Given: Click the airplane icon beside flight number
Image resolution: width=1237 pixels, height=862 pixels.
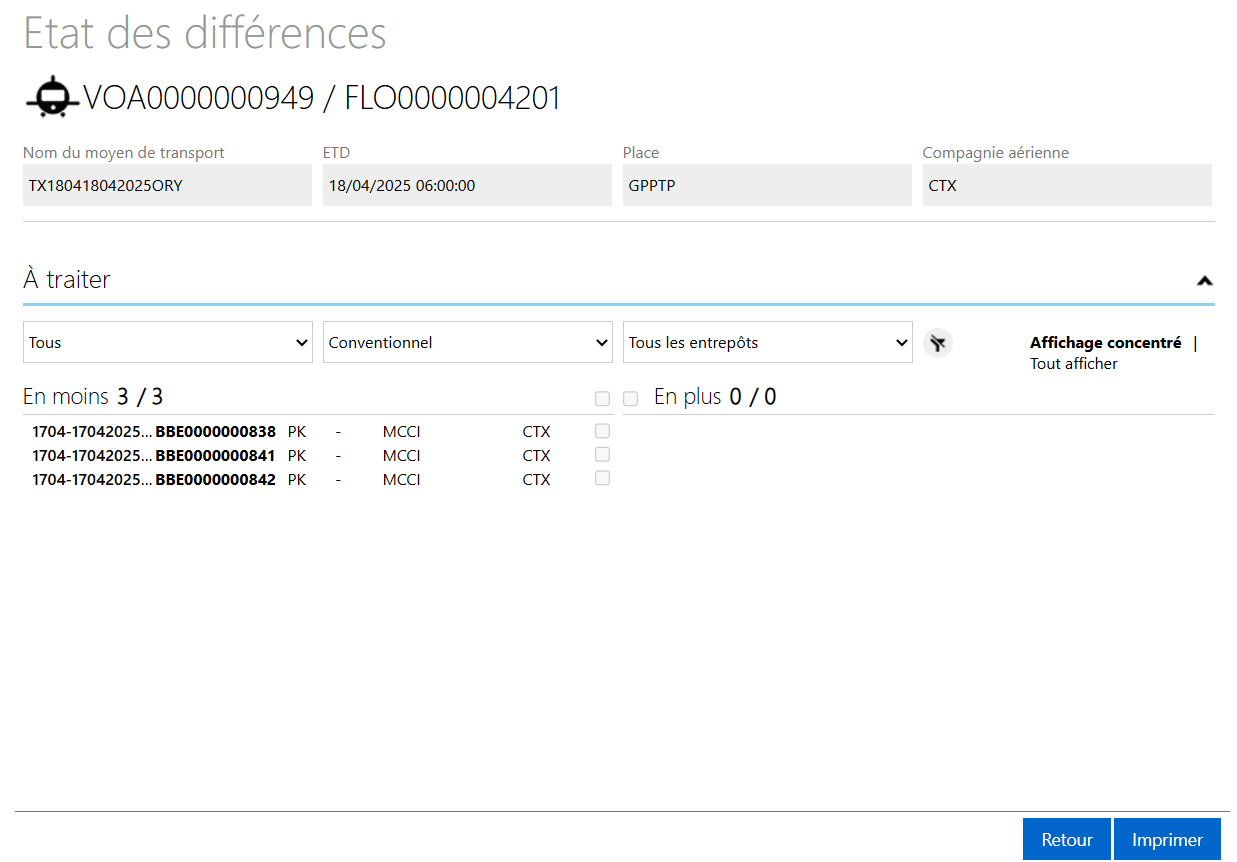Looking at the screenshot, I should (x=52, y=98).
